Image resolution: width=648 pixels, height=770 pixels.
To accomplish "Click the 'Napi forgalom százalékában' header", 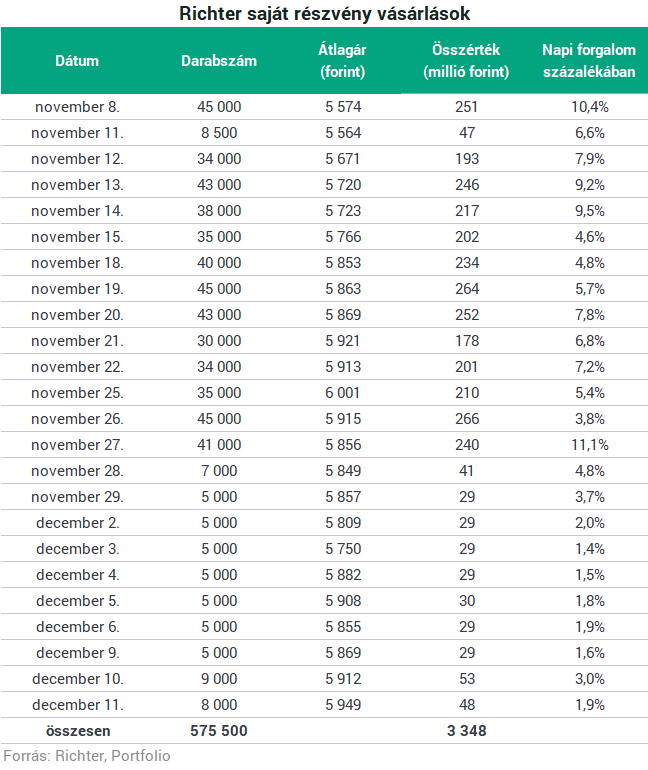I will click(x=589, y=61).
